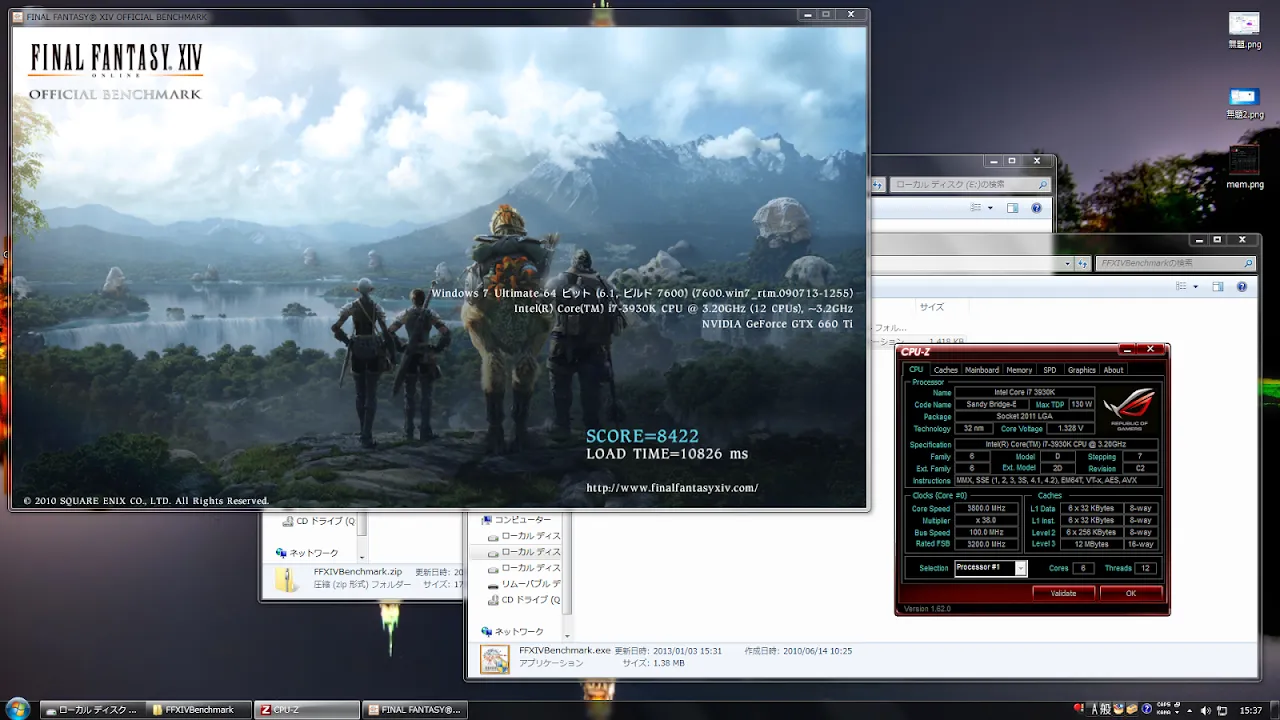Select CD drive (Q) in navigation tree

point(530,600)
